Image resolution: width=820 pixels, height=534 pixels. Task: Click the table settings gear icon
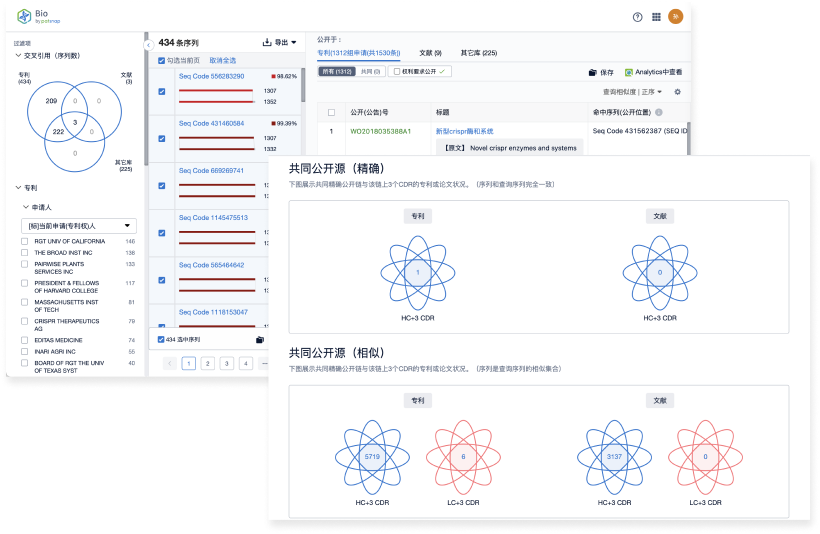coord(677,92)
